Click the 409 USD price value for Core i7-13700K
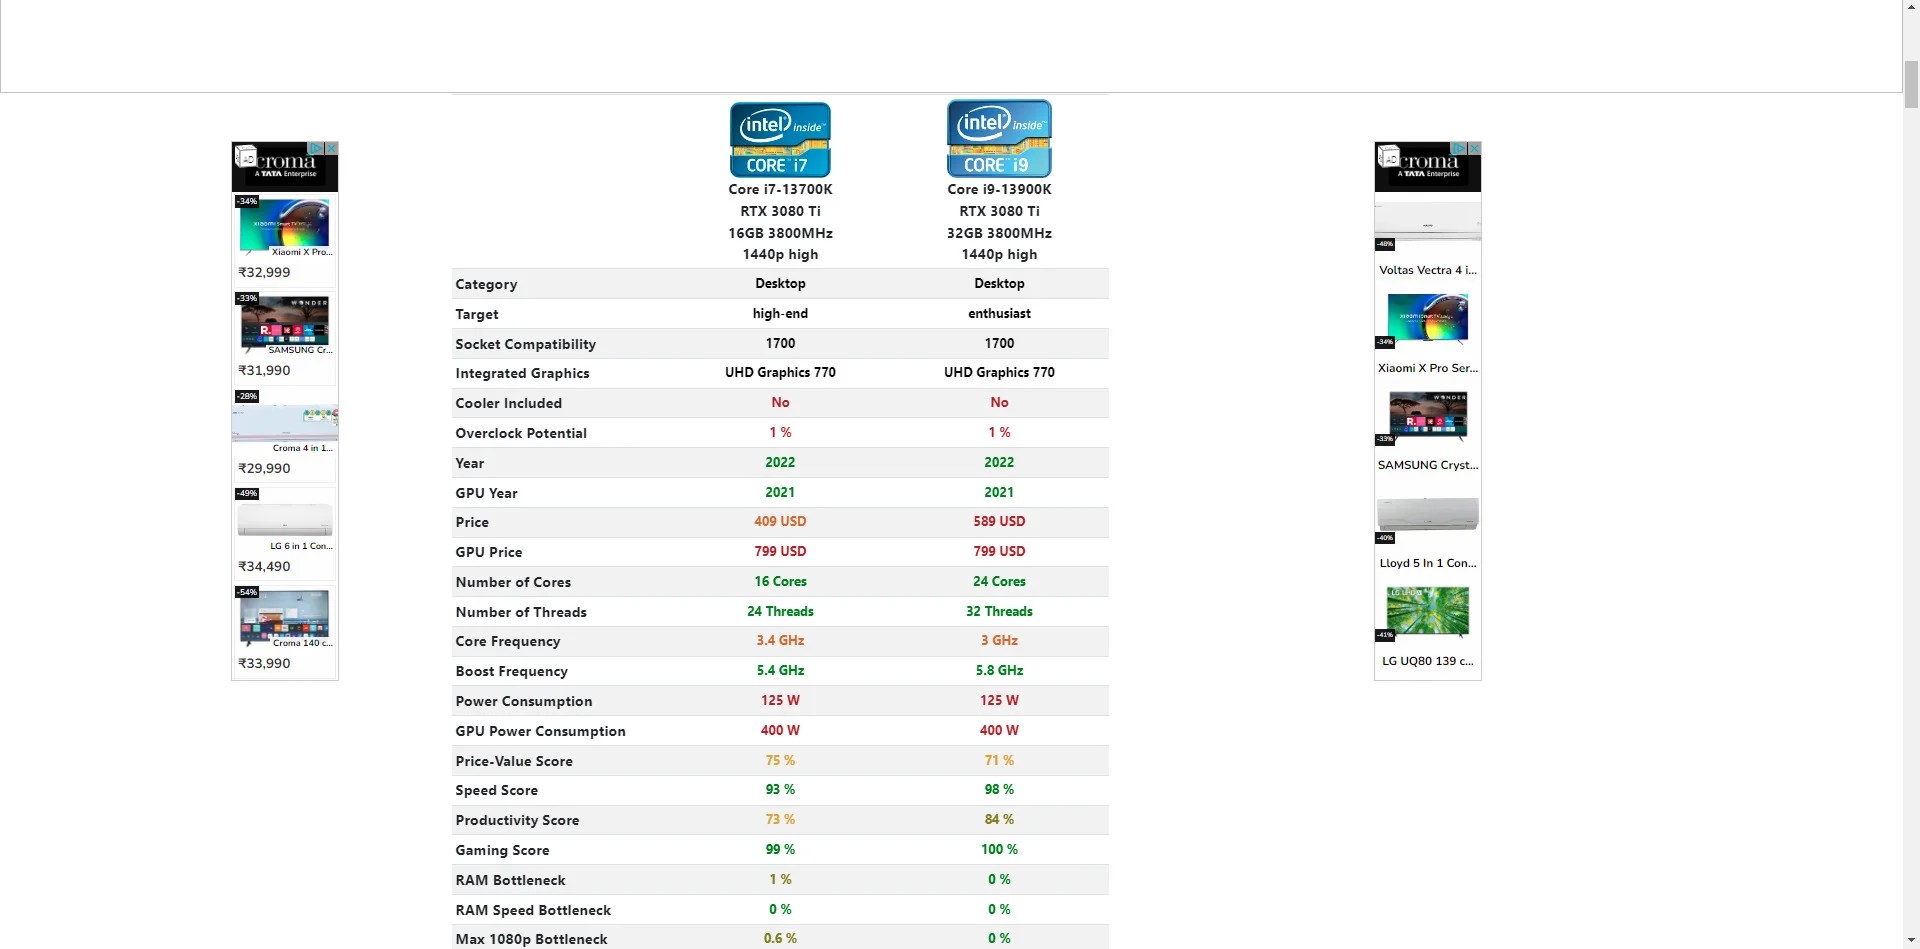This screenshot has height=949, width=1920. (780, 521)
